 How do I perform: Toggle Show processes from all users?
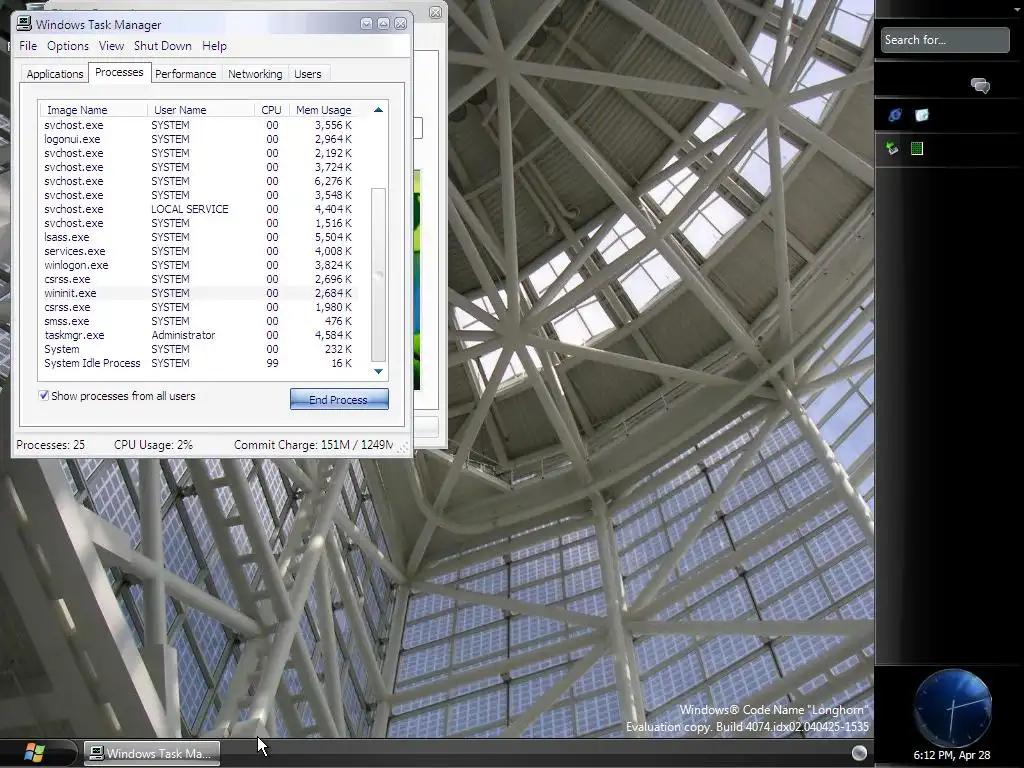coord(44,395)
